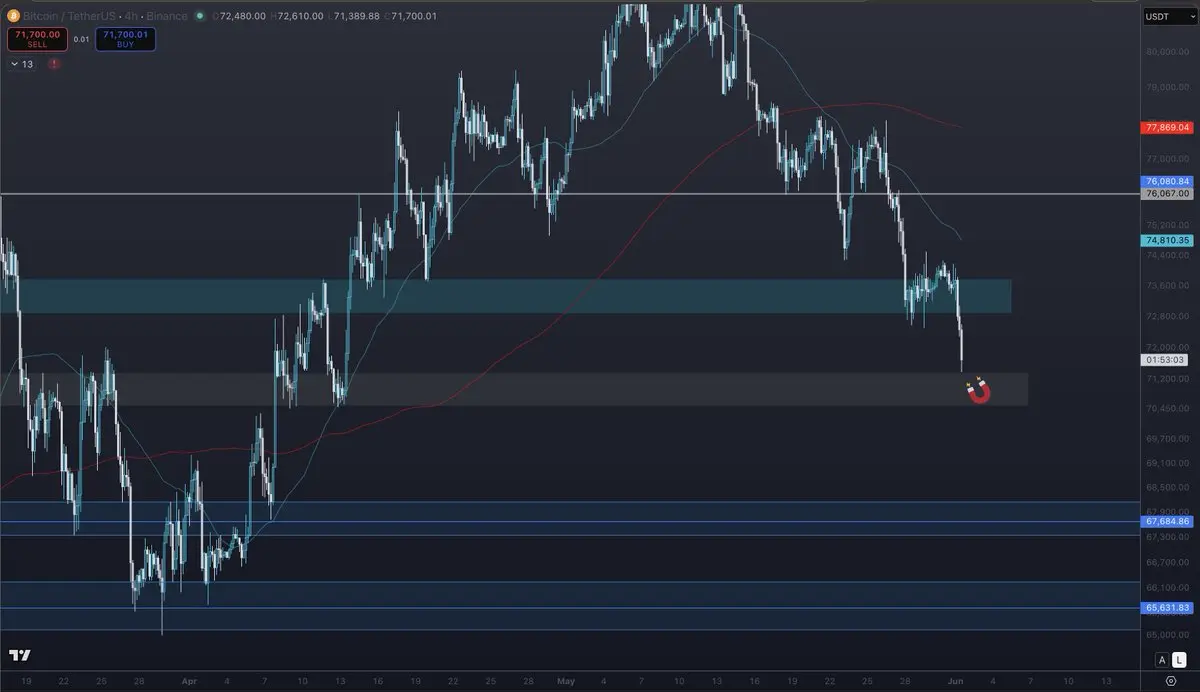Toggle auto scale A button
The width and height of the screenshot is (1200, 692).
tap(1161, 659)
